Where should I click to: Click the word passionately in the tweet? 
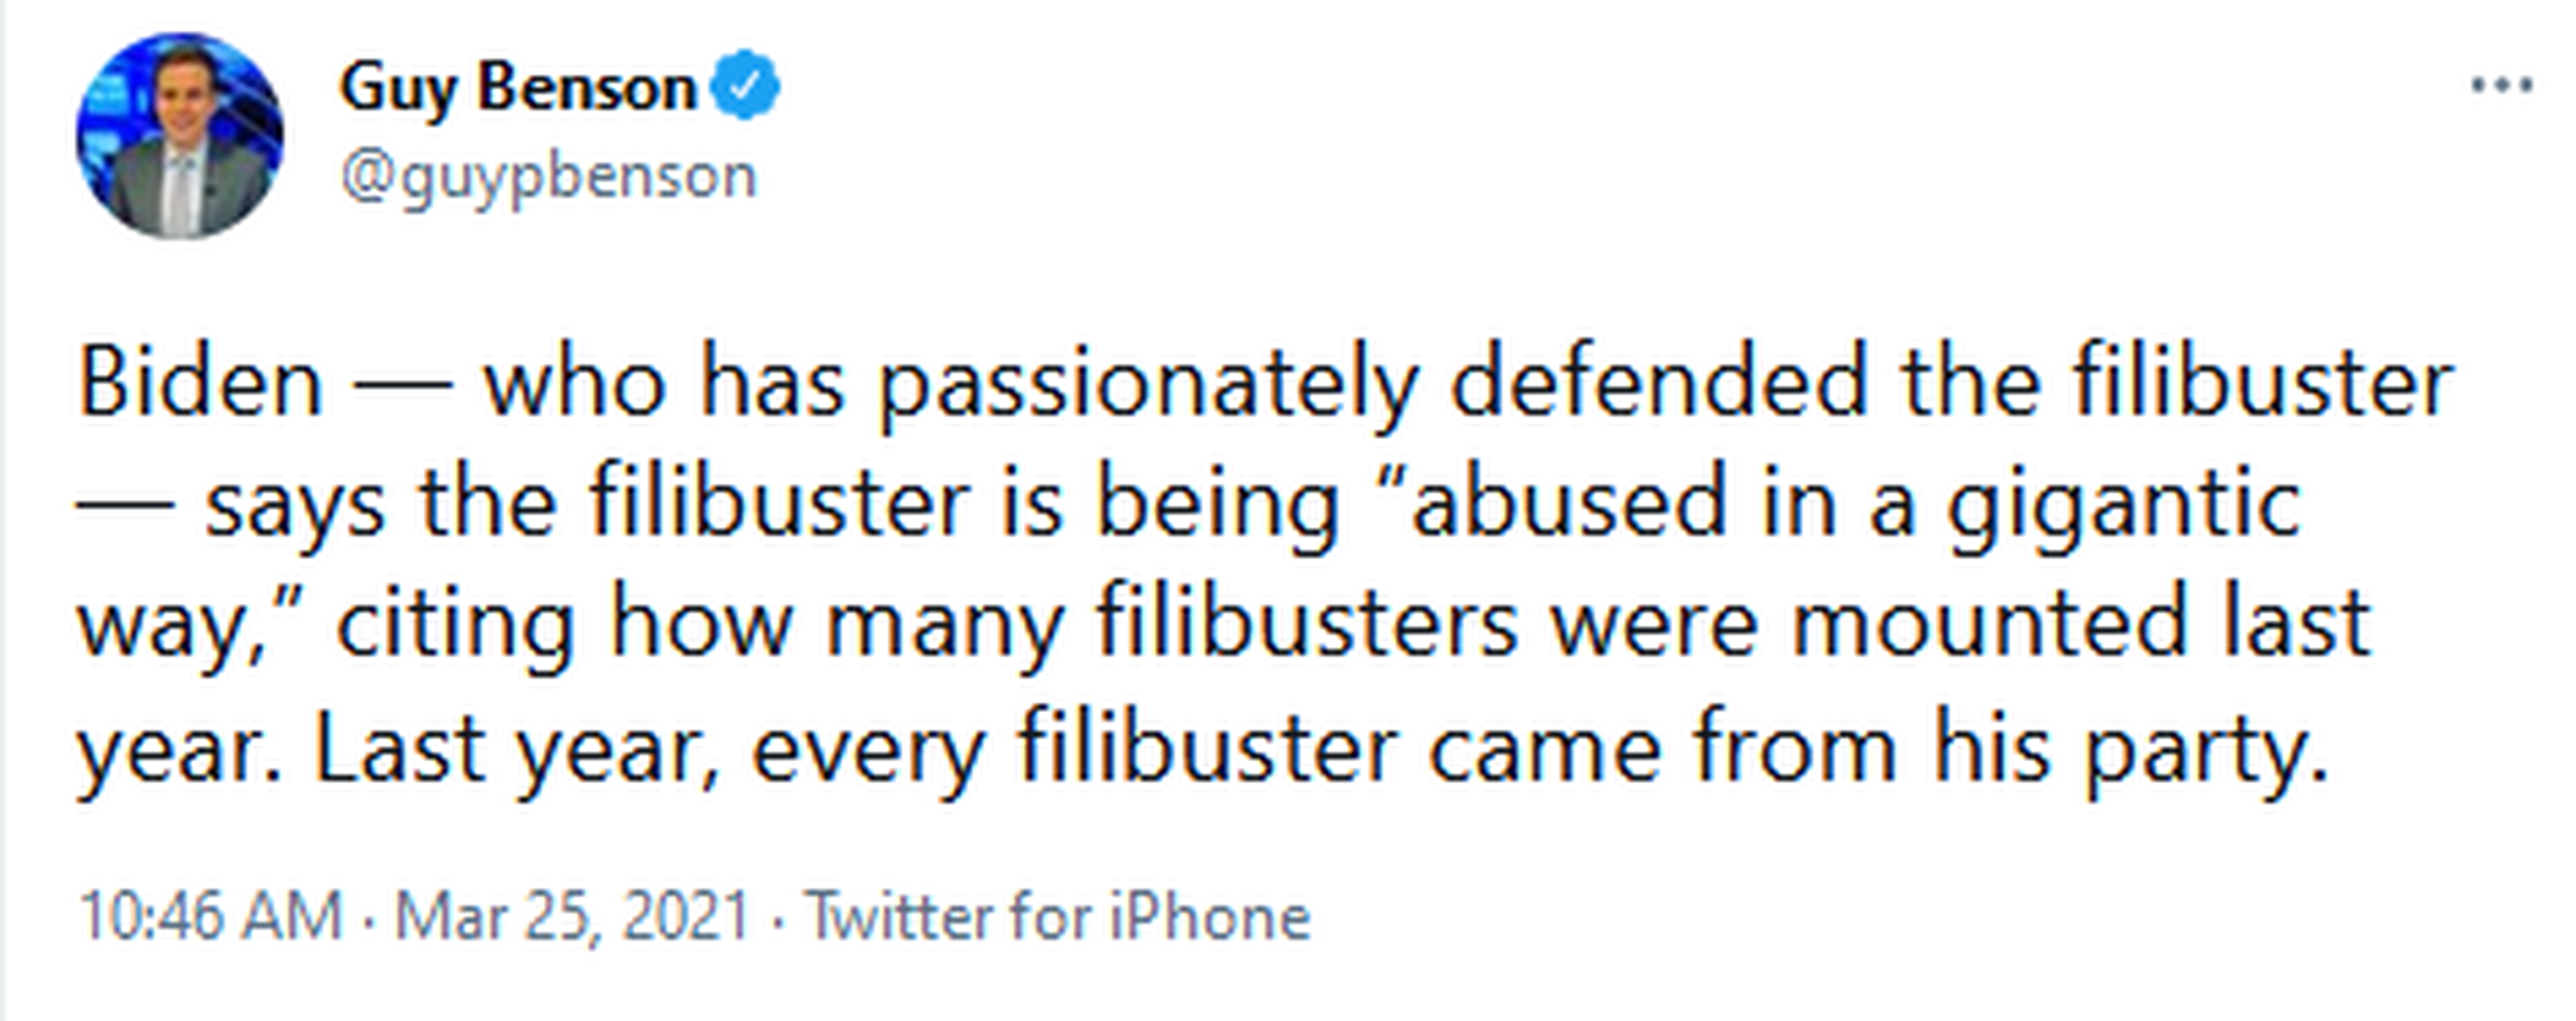[1148, 386]
